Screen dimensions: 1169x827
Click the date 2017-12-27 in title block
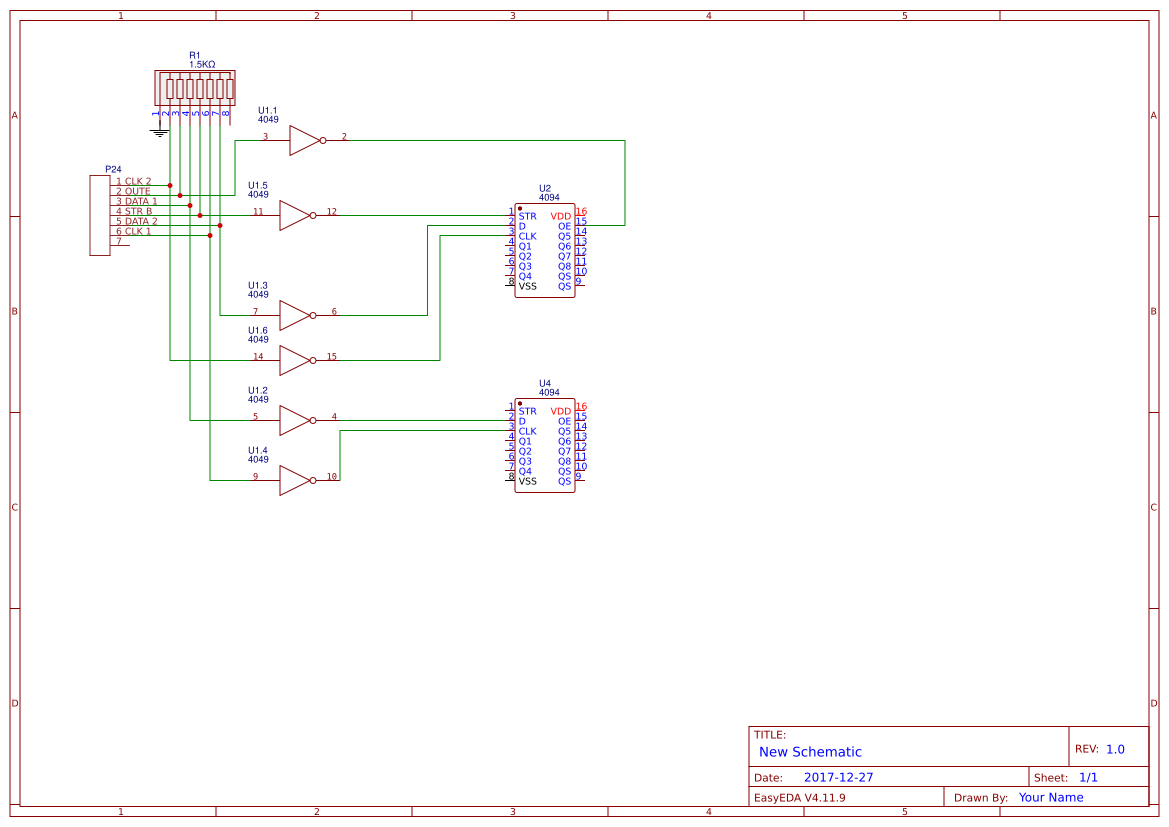coord(839,776)
